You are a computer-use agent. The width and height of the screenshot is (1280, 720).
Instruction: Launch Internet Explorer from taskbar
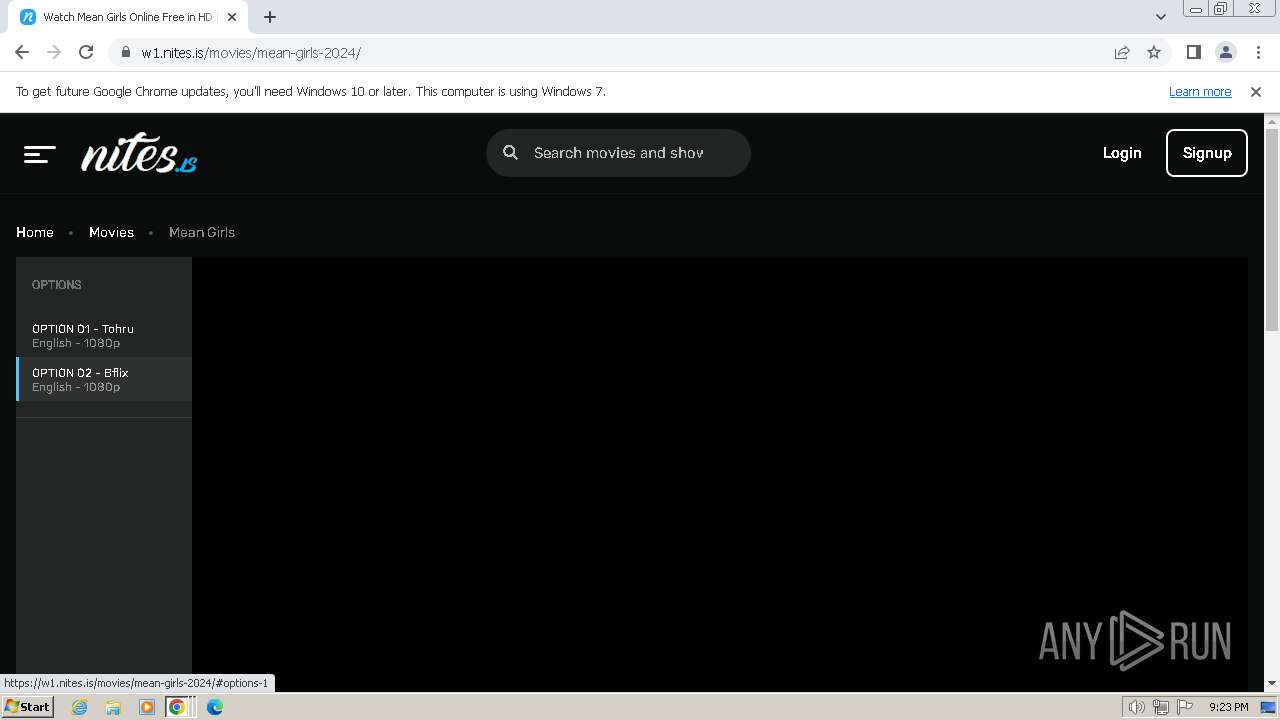(x=79, y=707)
